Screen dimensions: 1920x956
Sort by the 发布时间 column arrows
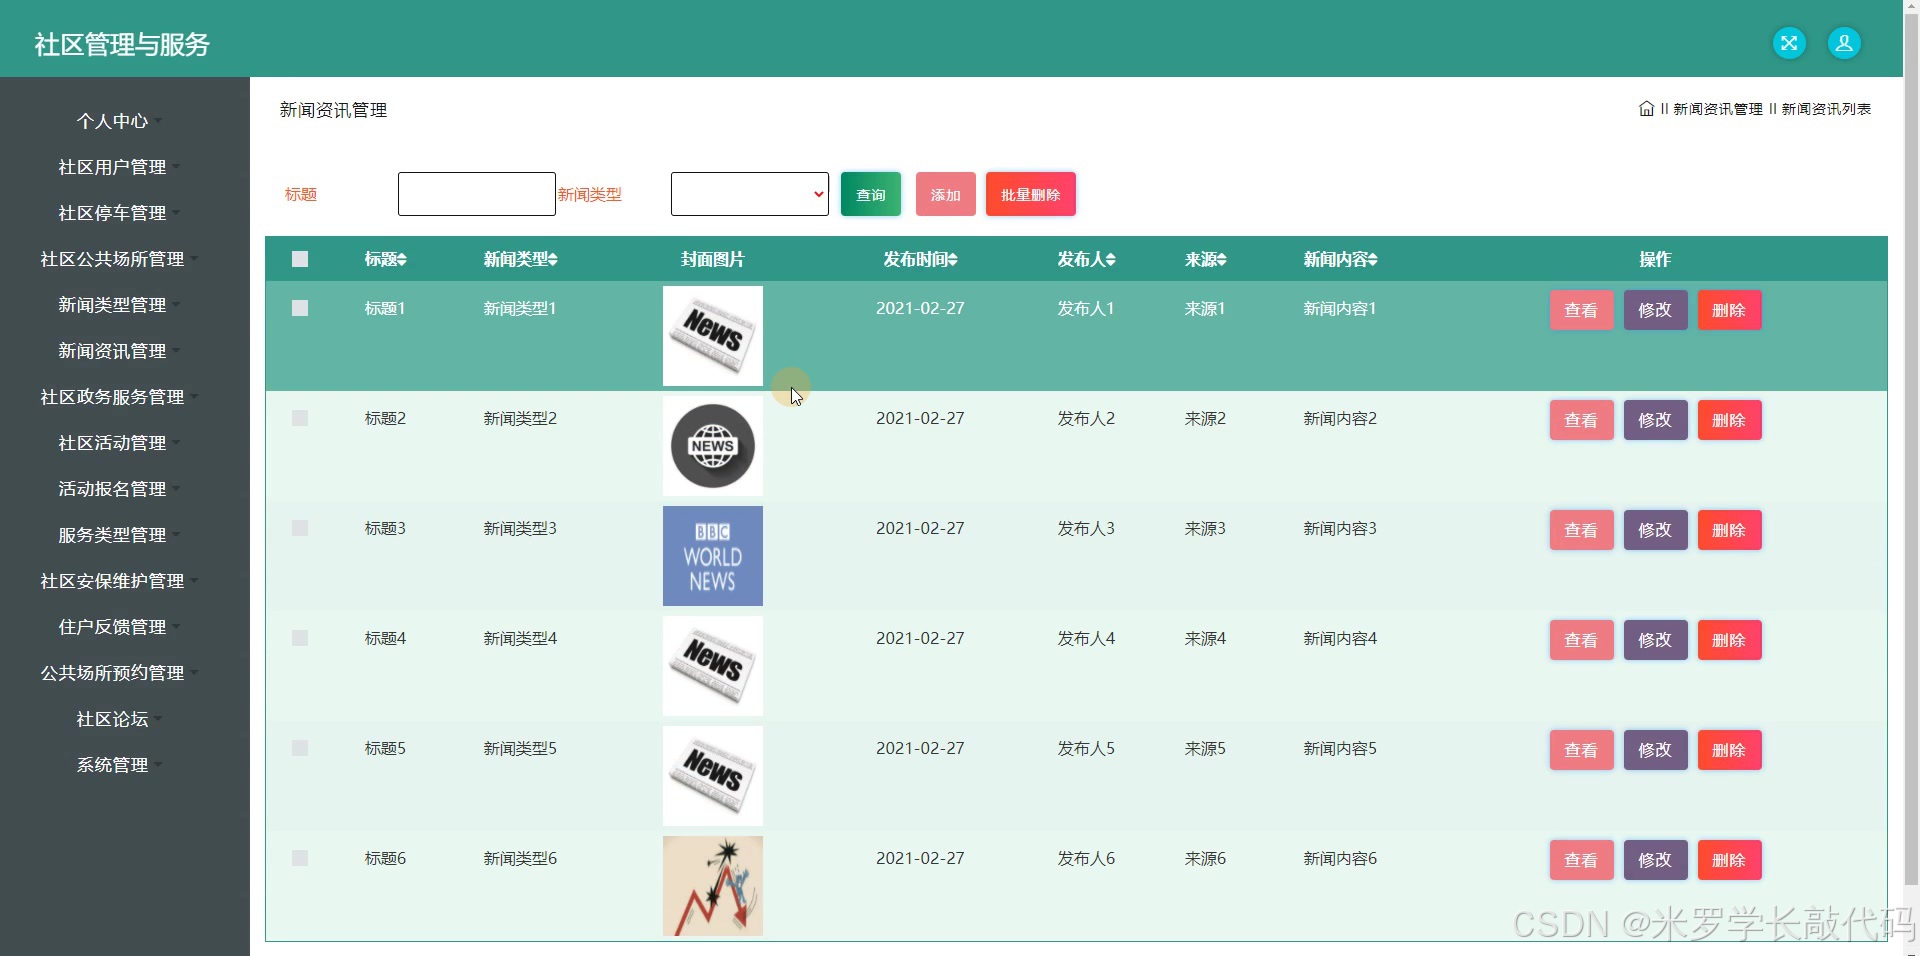[918, 259]
